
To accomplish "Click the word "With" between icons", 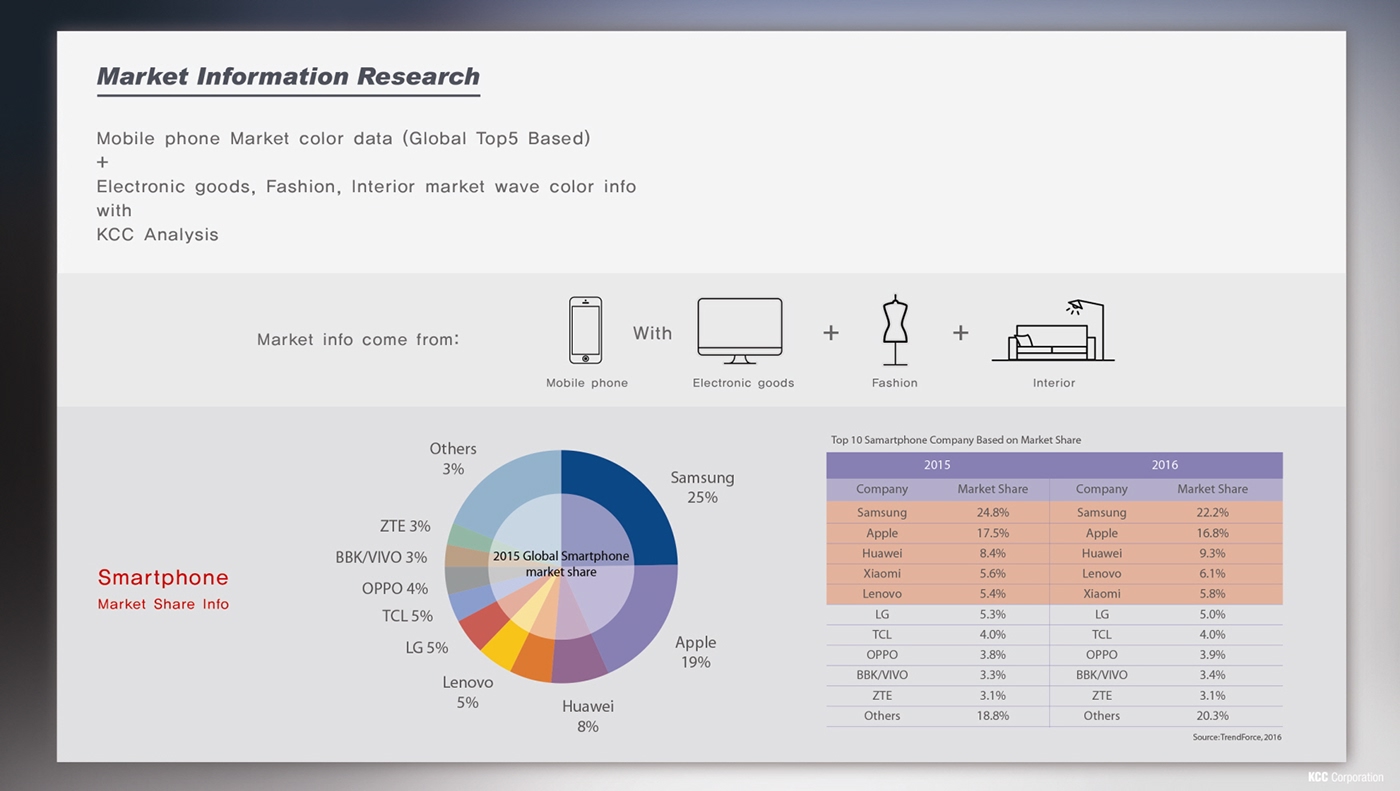I will pos(652,333).
